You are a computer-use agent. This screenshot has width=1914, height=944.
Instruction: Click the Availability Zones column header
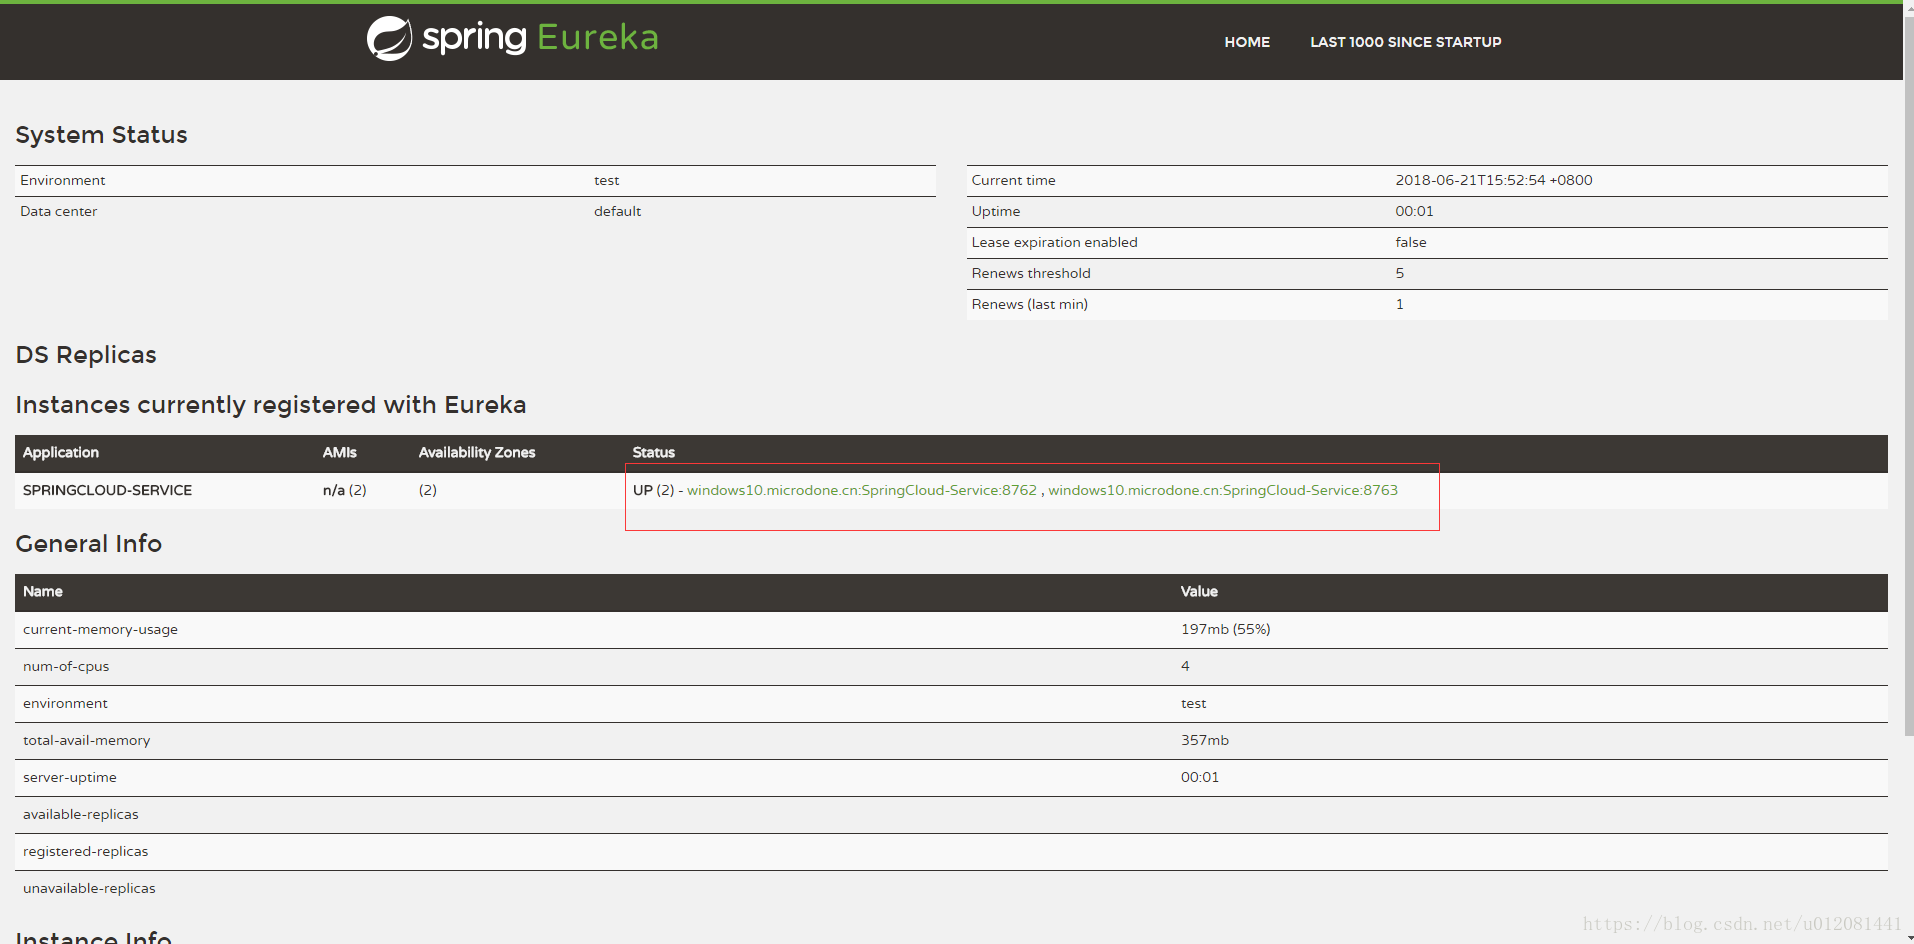click(477, 452)
